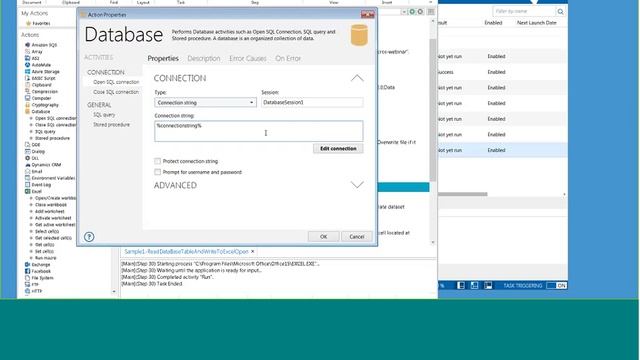
Task: Click the task list horizontal scrollbar
Action: click(462, 194)
